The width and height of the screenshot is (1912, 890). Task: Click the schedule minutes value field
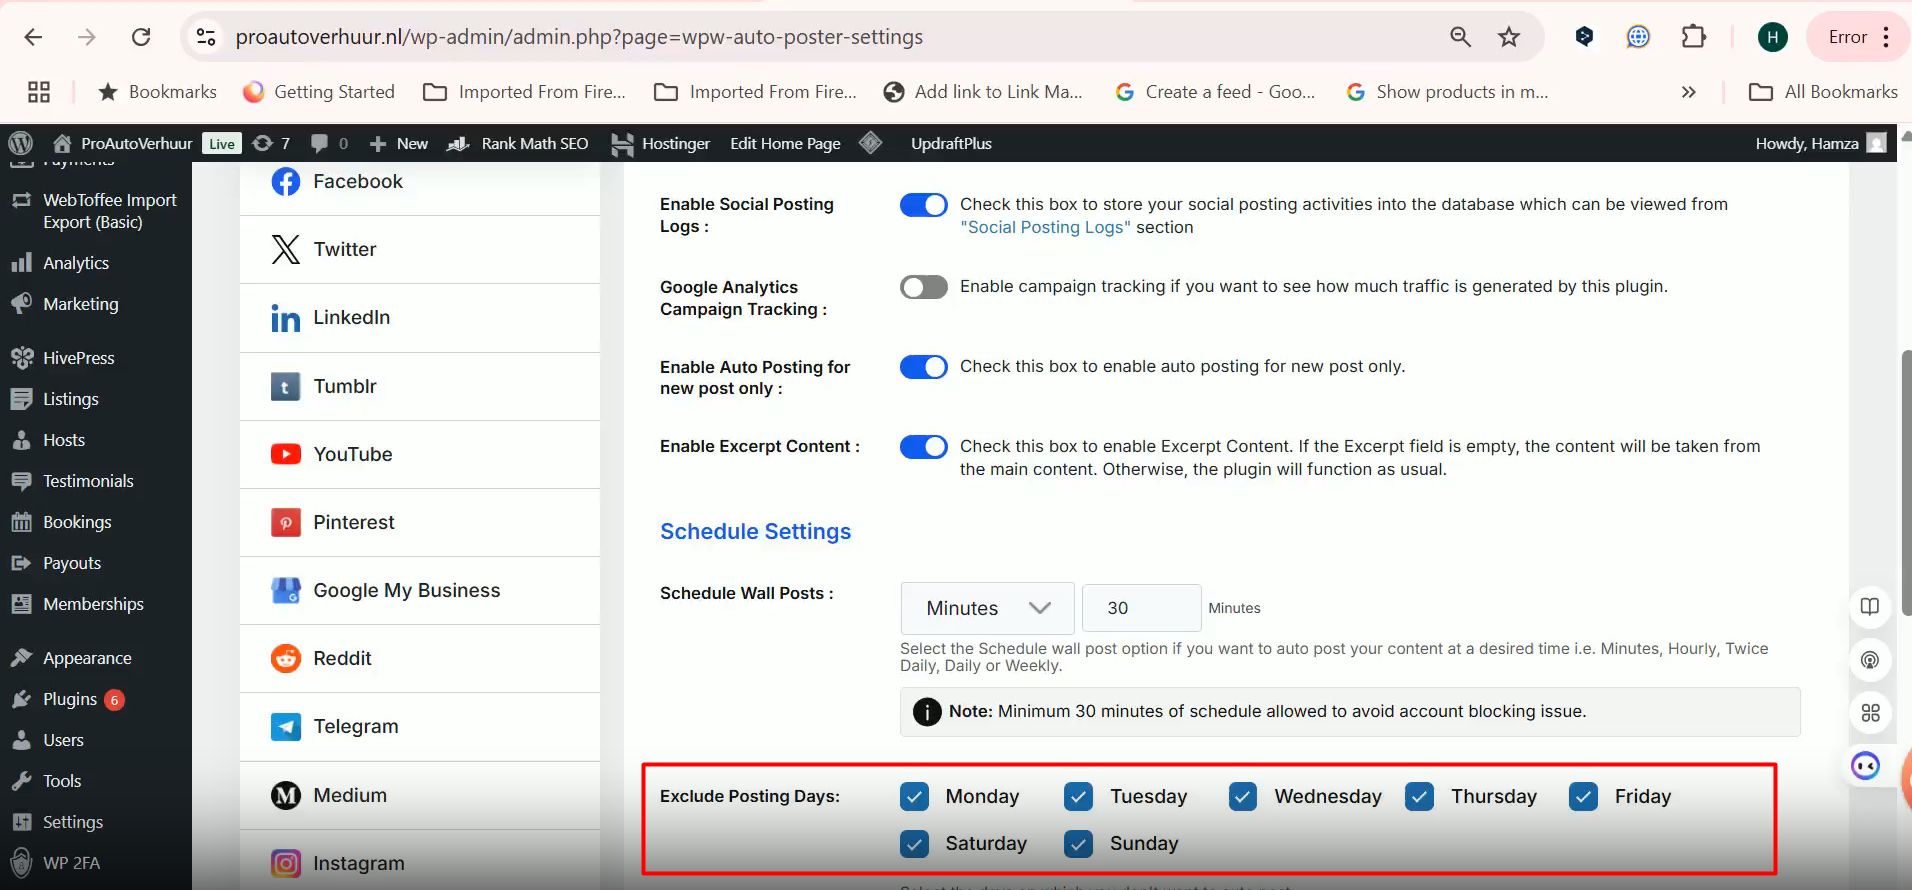coord(1141,608)
